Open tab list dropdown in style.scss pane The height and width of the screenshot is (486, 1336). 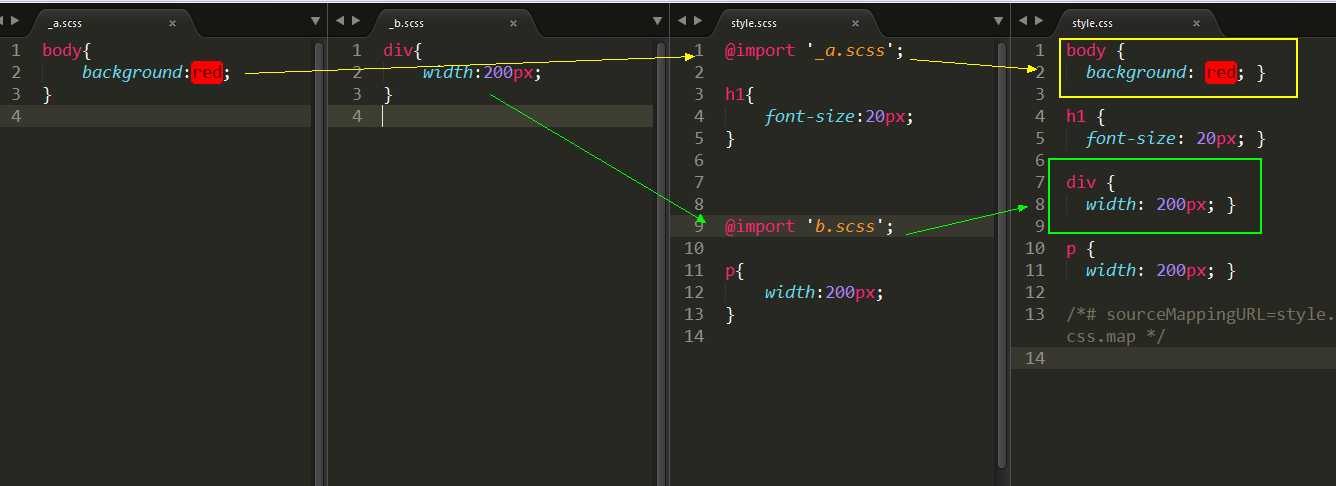point(999,21)
